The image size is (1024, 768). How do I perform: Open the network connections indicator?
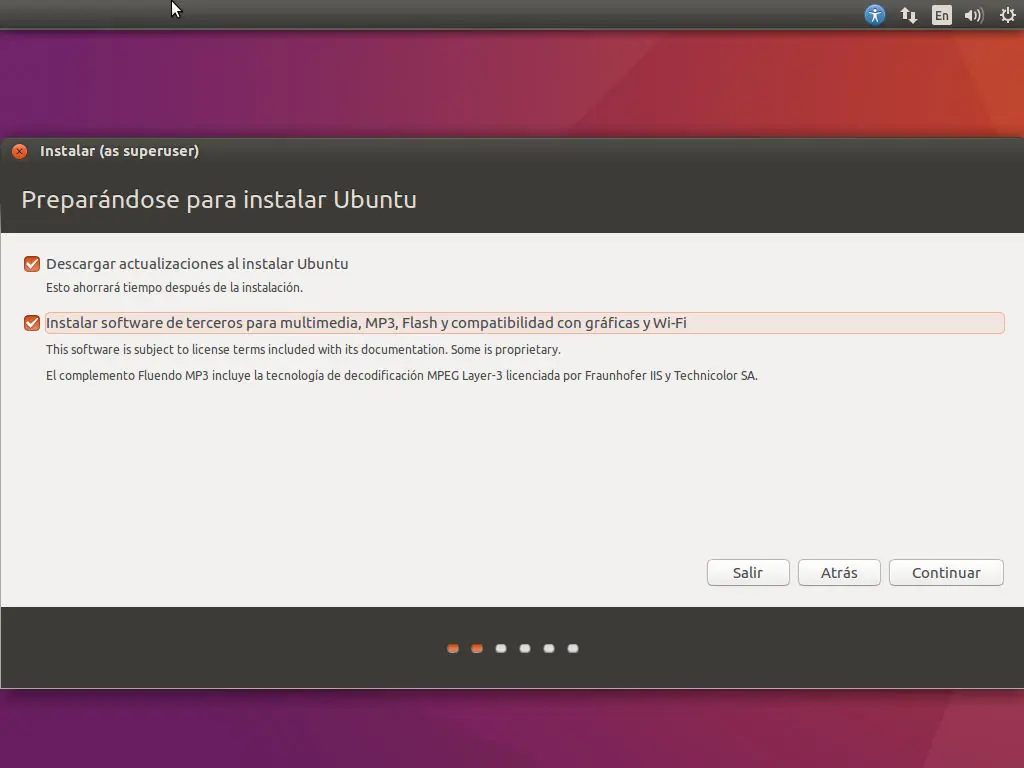(908, 15)
